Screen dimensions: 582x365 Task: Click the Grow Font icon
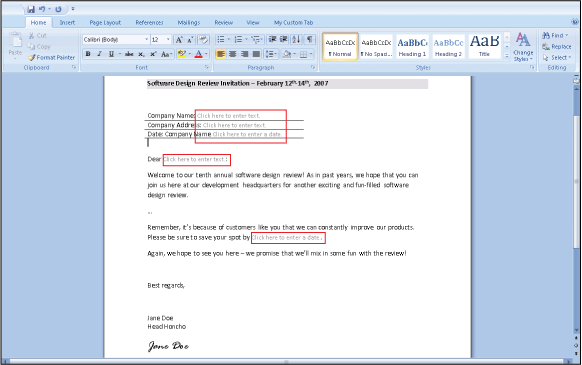tap(179, 39)
